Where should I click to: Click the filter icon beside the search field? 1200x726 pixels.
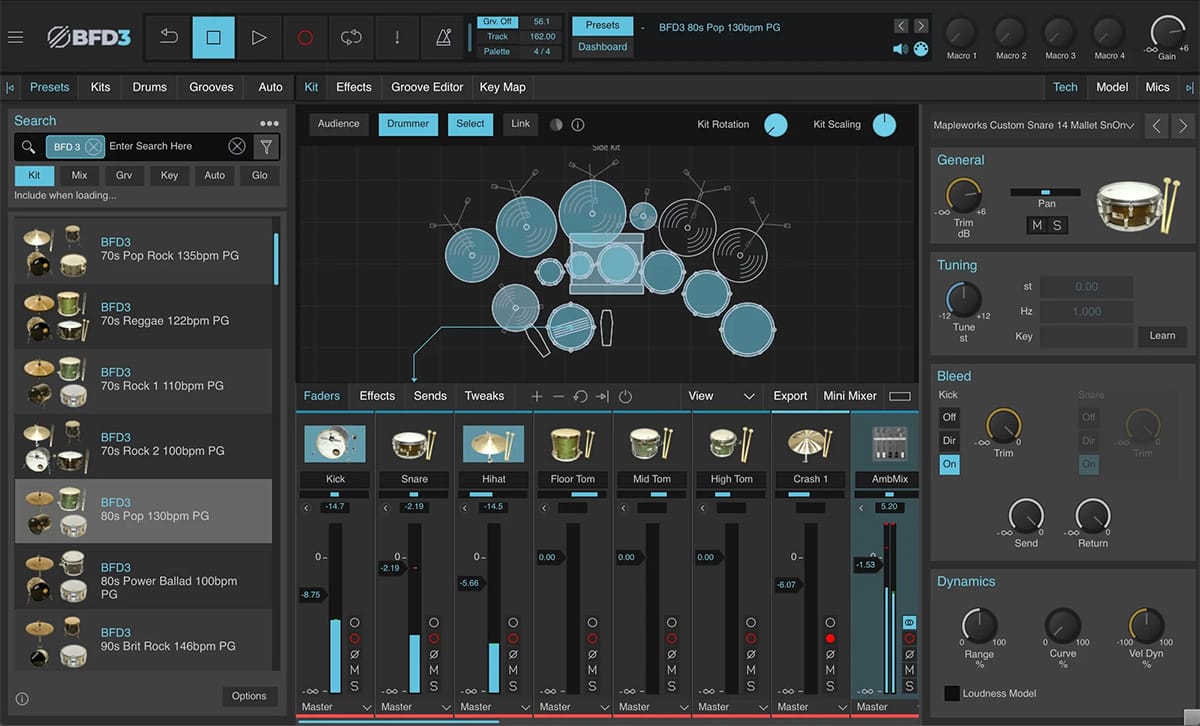pyautogui.click(x=266, y=146)
